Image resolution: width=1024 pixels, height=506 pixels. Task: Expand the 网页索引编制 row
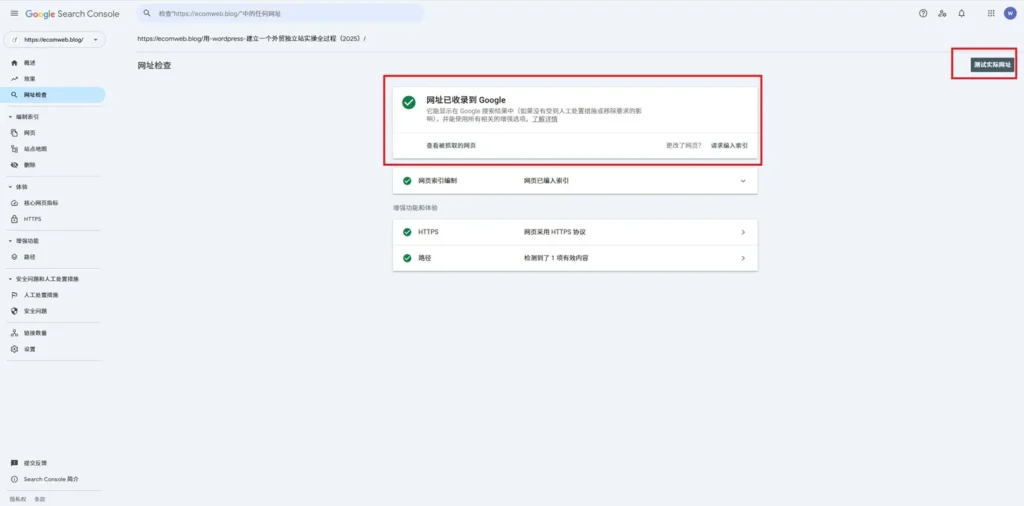point(575,181)
